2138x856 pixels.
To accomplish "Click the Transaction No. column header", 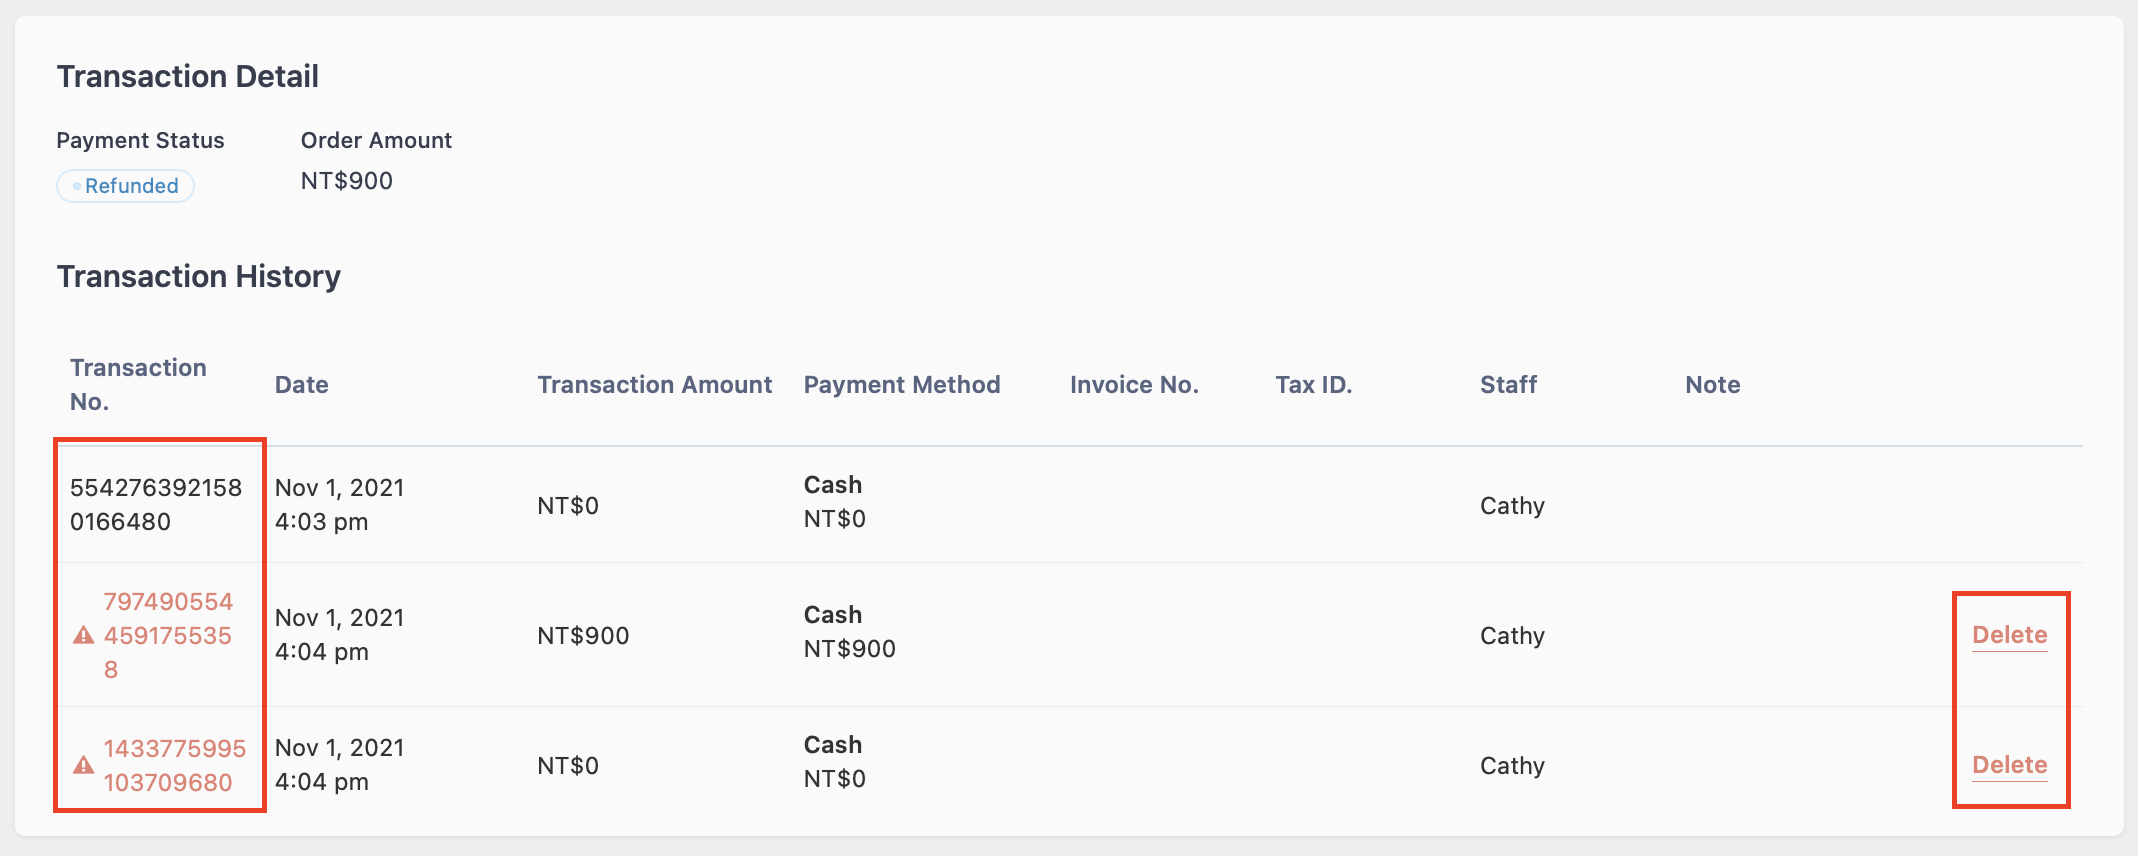I will [138, 385].
